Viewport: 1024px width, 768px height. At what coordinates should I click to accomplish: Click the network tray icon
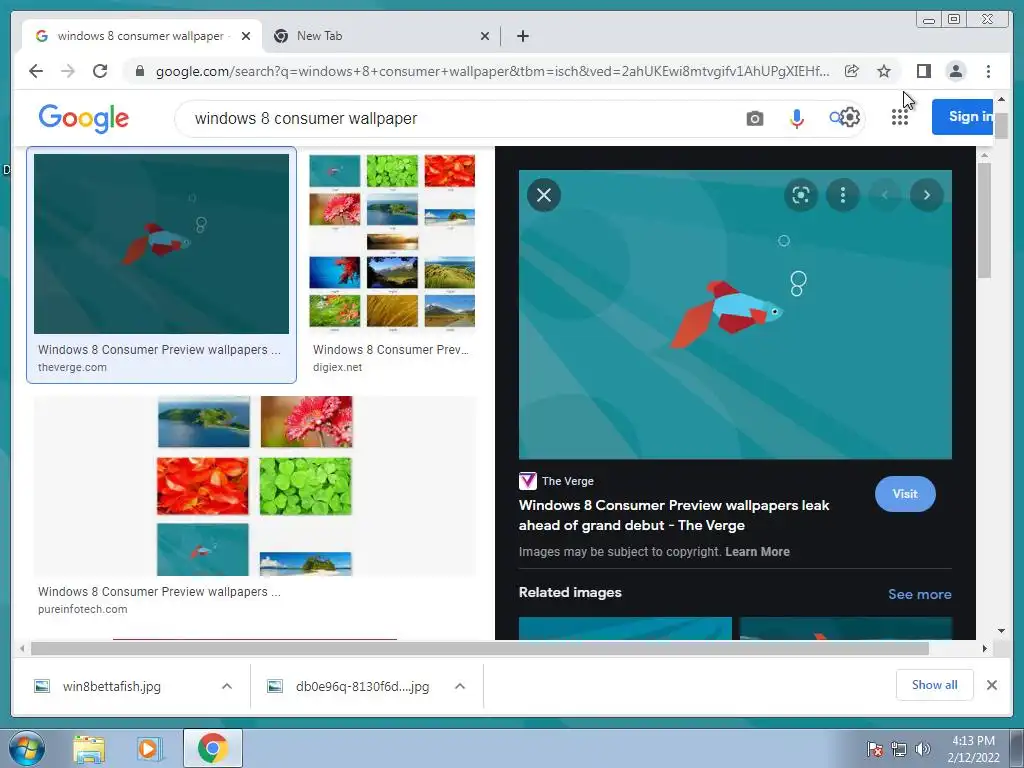click(899, 749)
